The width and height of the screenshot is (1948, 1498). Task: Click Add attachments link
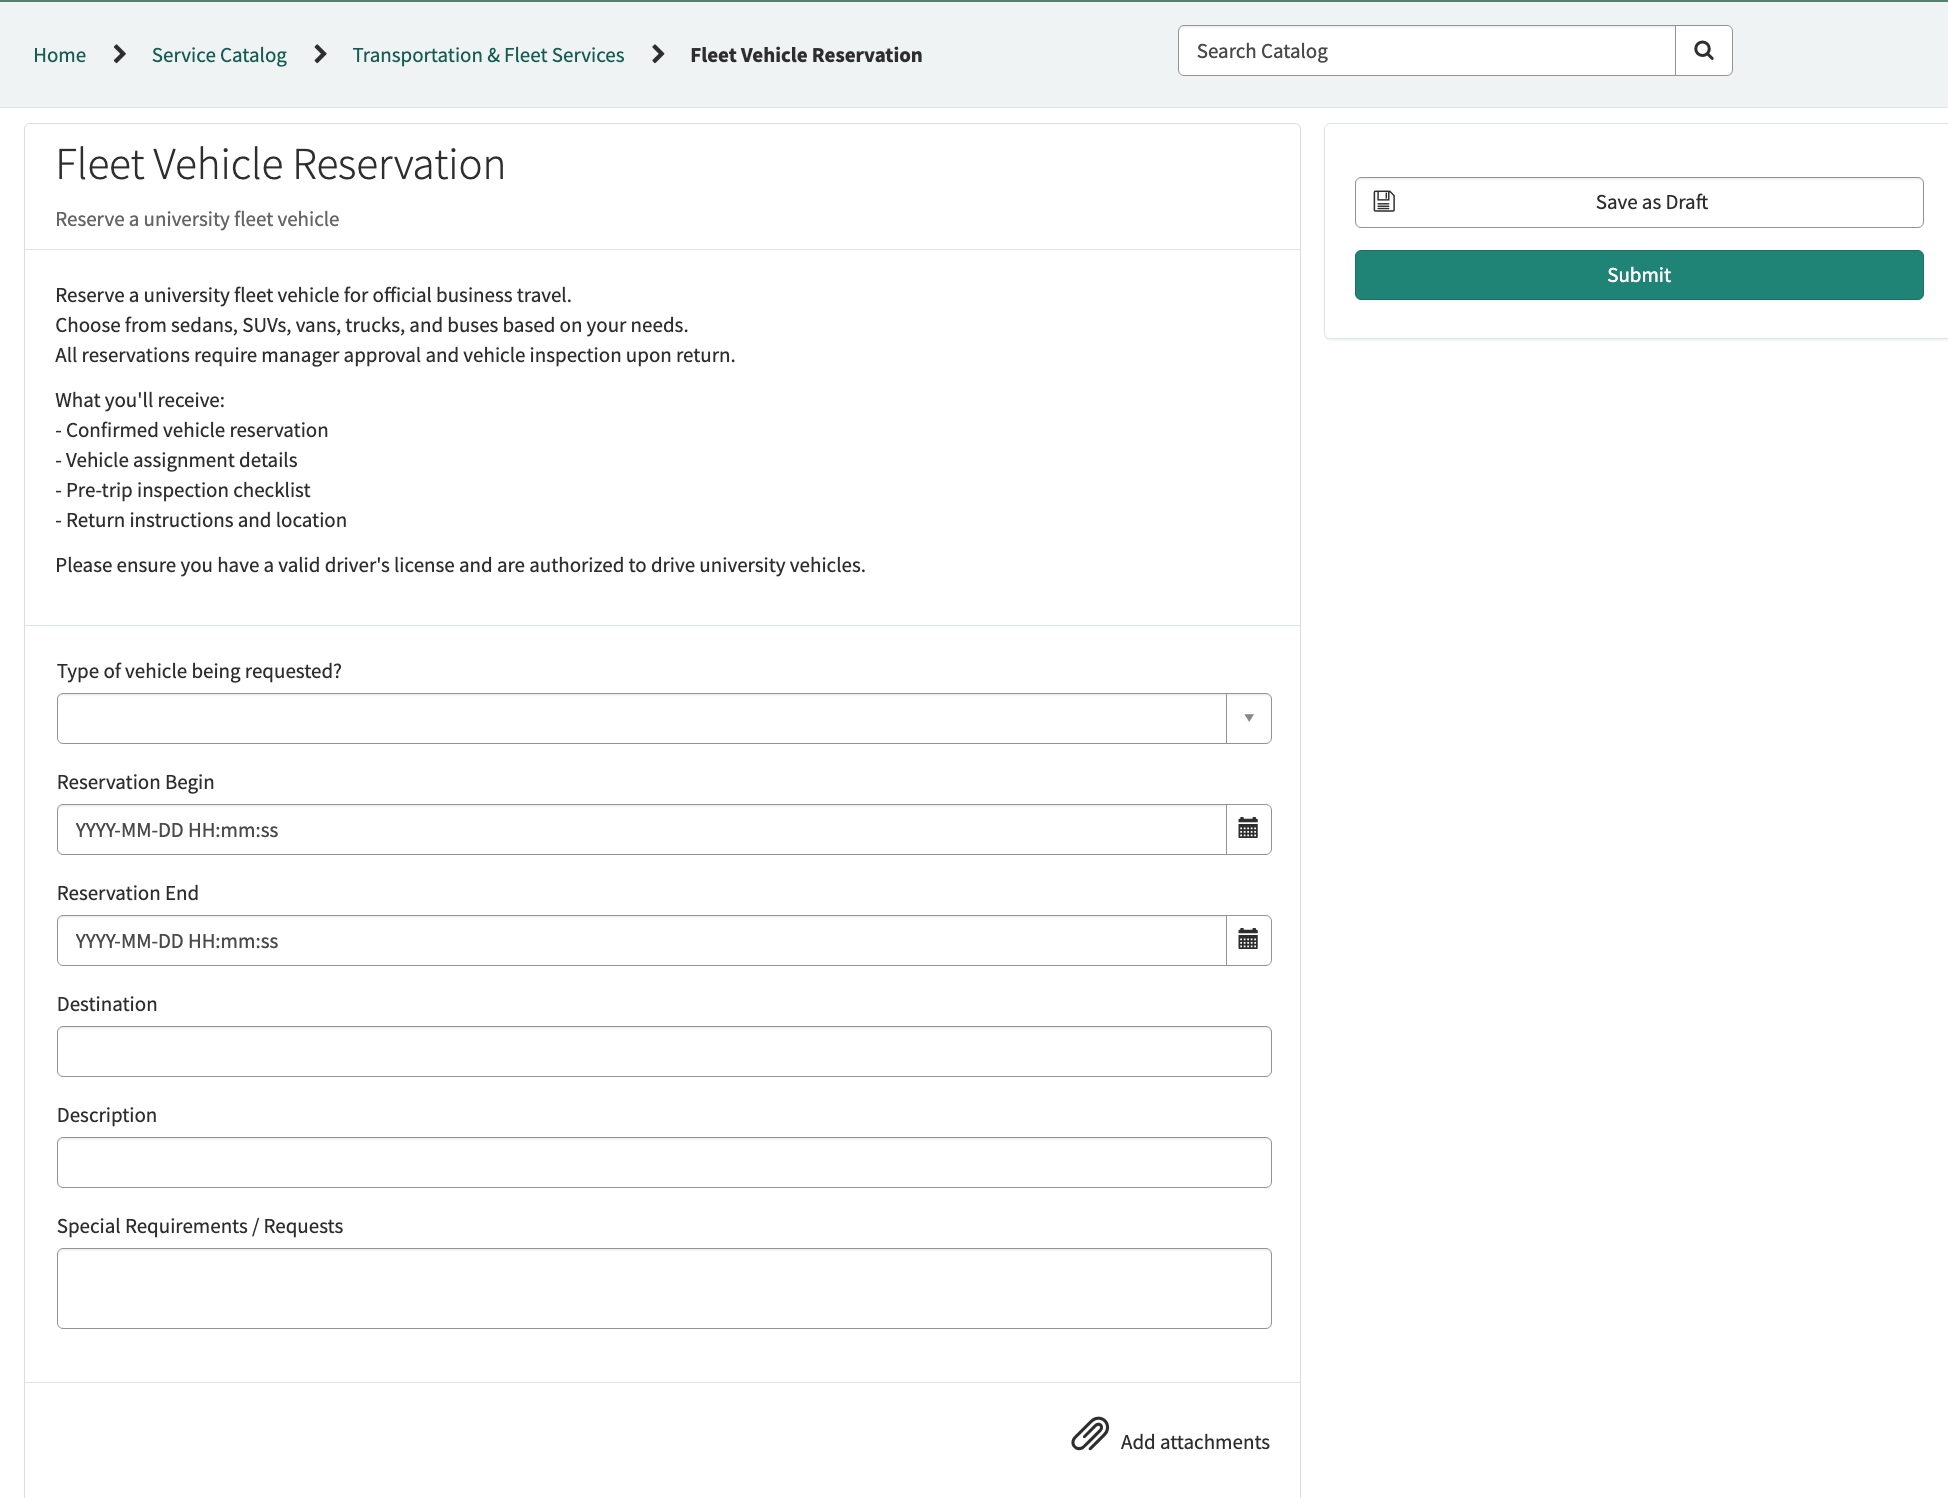coord(1194,1442)
